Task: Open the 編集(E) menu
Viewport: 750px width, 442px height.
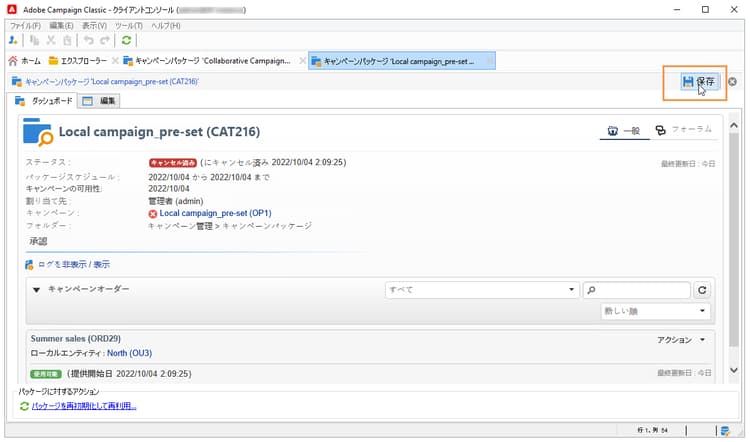Action: click(61, 25)
